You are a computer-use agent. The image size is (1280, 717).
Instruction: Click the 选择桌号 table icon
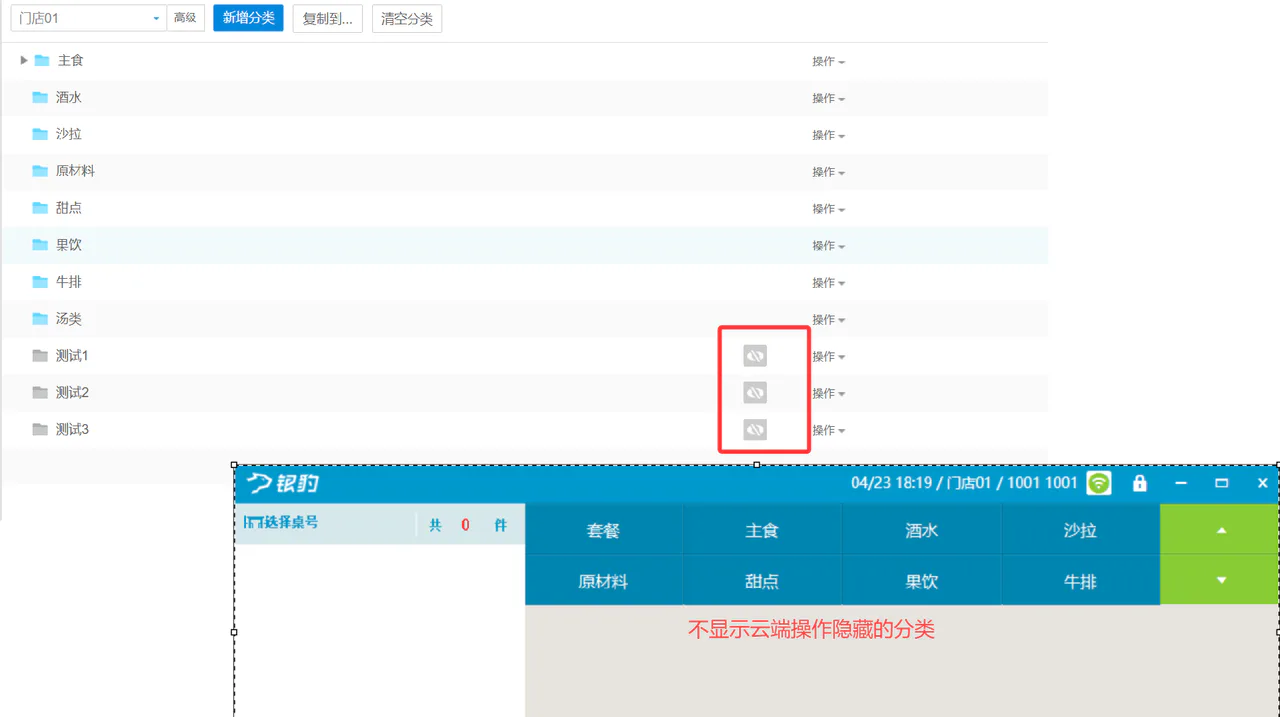[x=253, y=522]
